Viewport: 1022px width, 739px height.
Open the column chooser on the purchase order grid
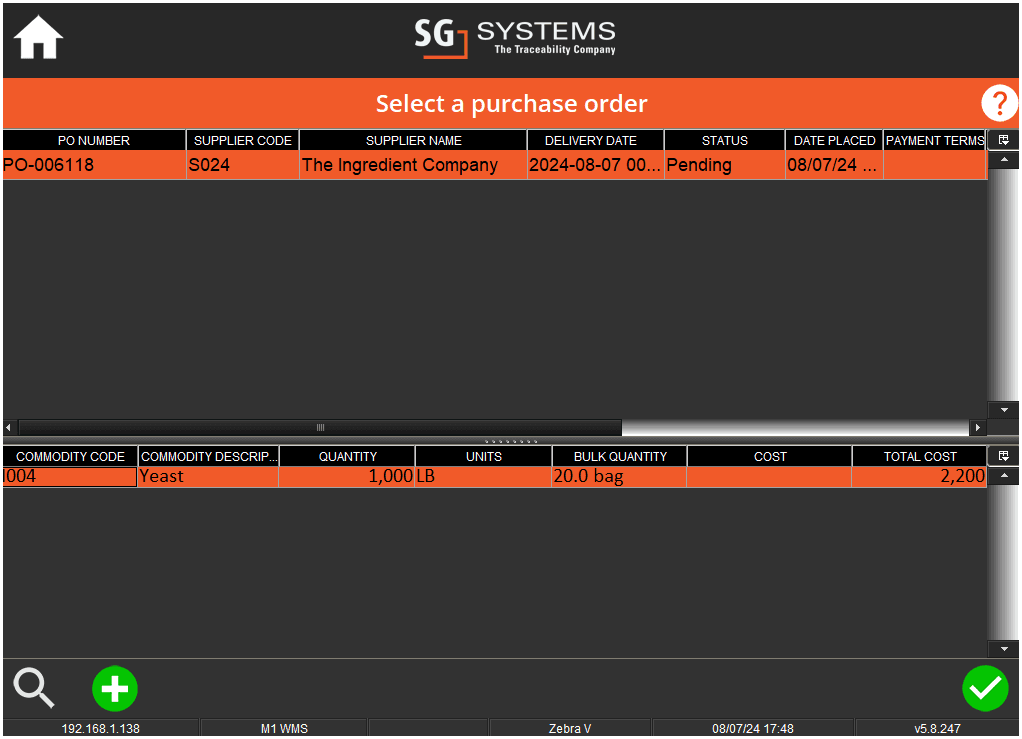click(1003, 140)
